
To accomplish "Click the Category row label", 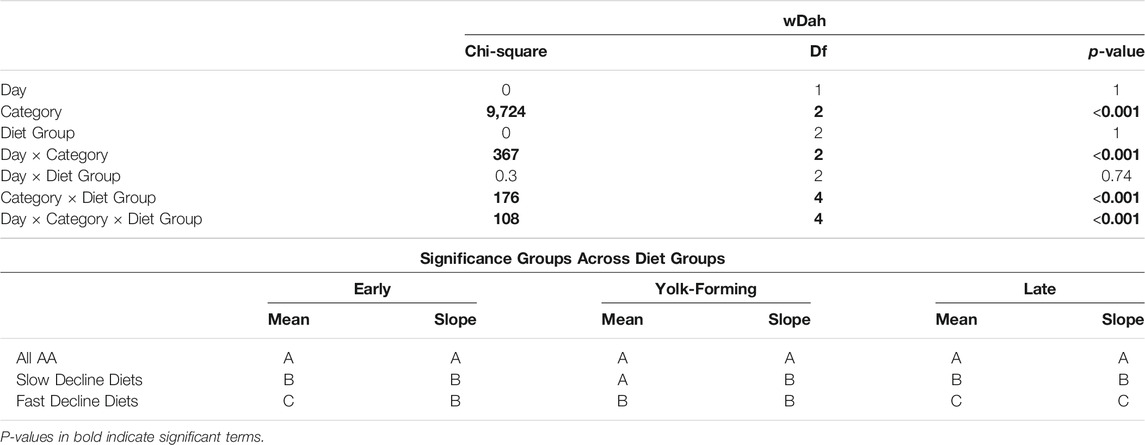I will click(x=31, y=112).
